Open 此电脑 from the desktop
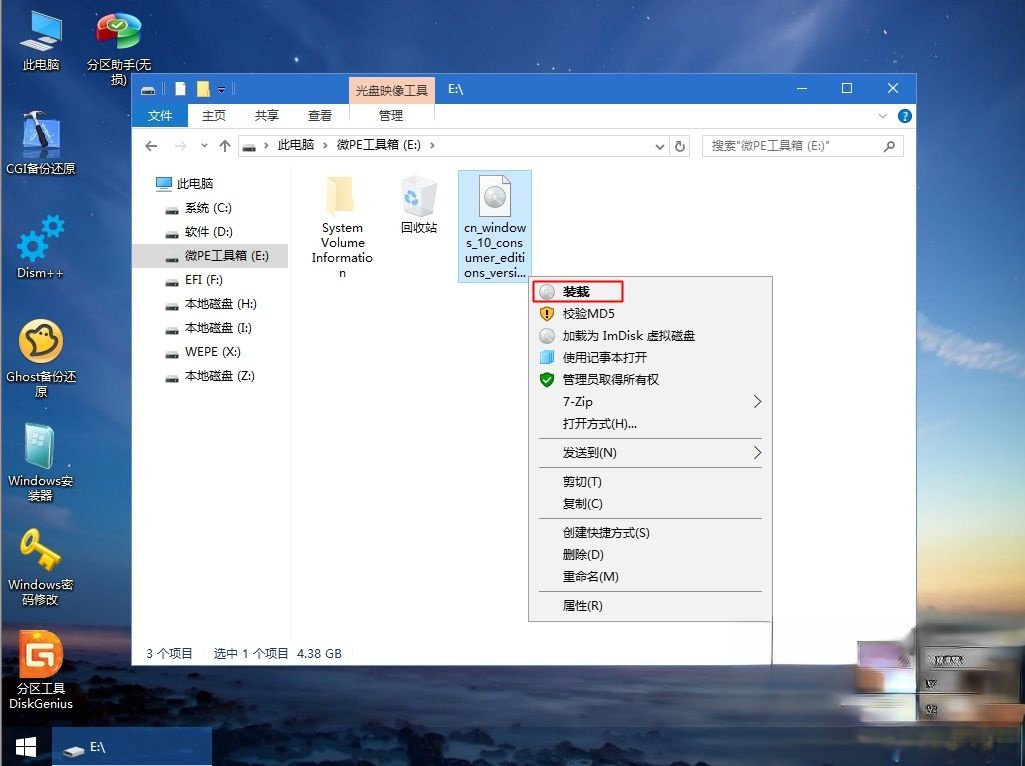Viewport: 1025px width, 766px height. point(40,30)
